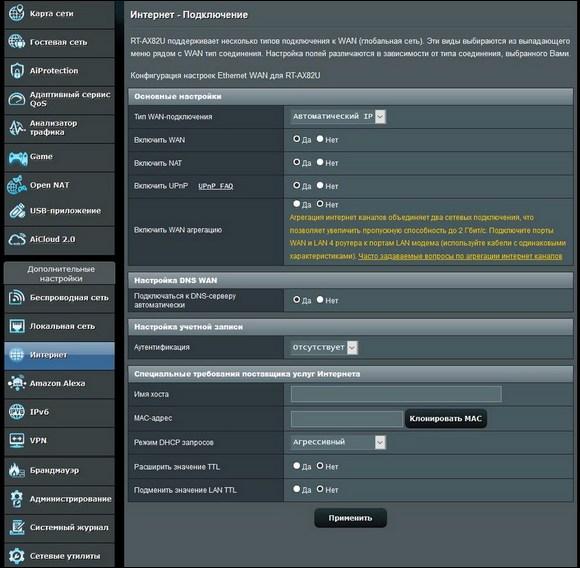Click the Клонировать MAC button
The height and width of the screenshot is (568, 580).
point(446,419)
